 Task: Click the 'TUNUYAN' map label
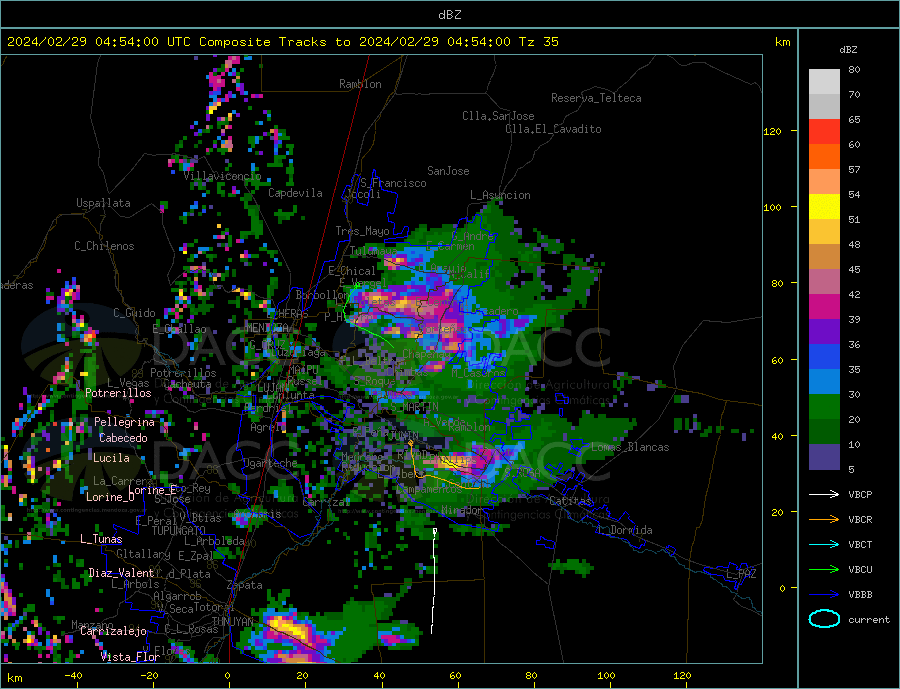232,621
